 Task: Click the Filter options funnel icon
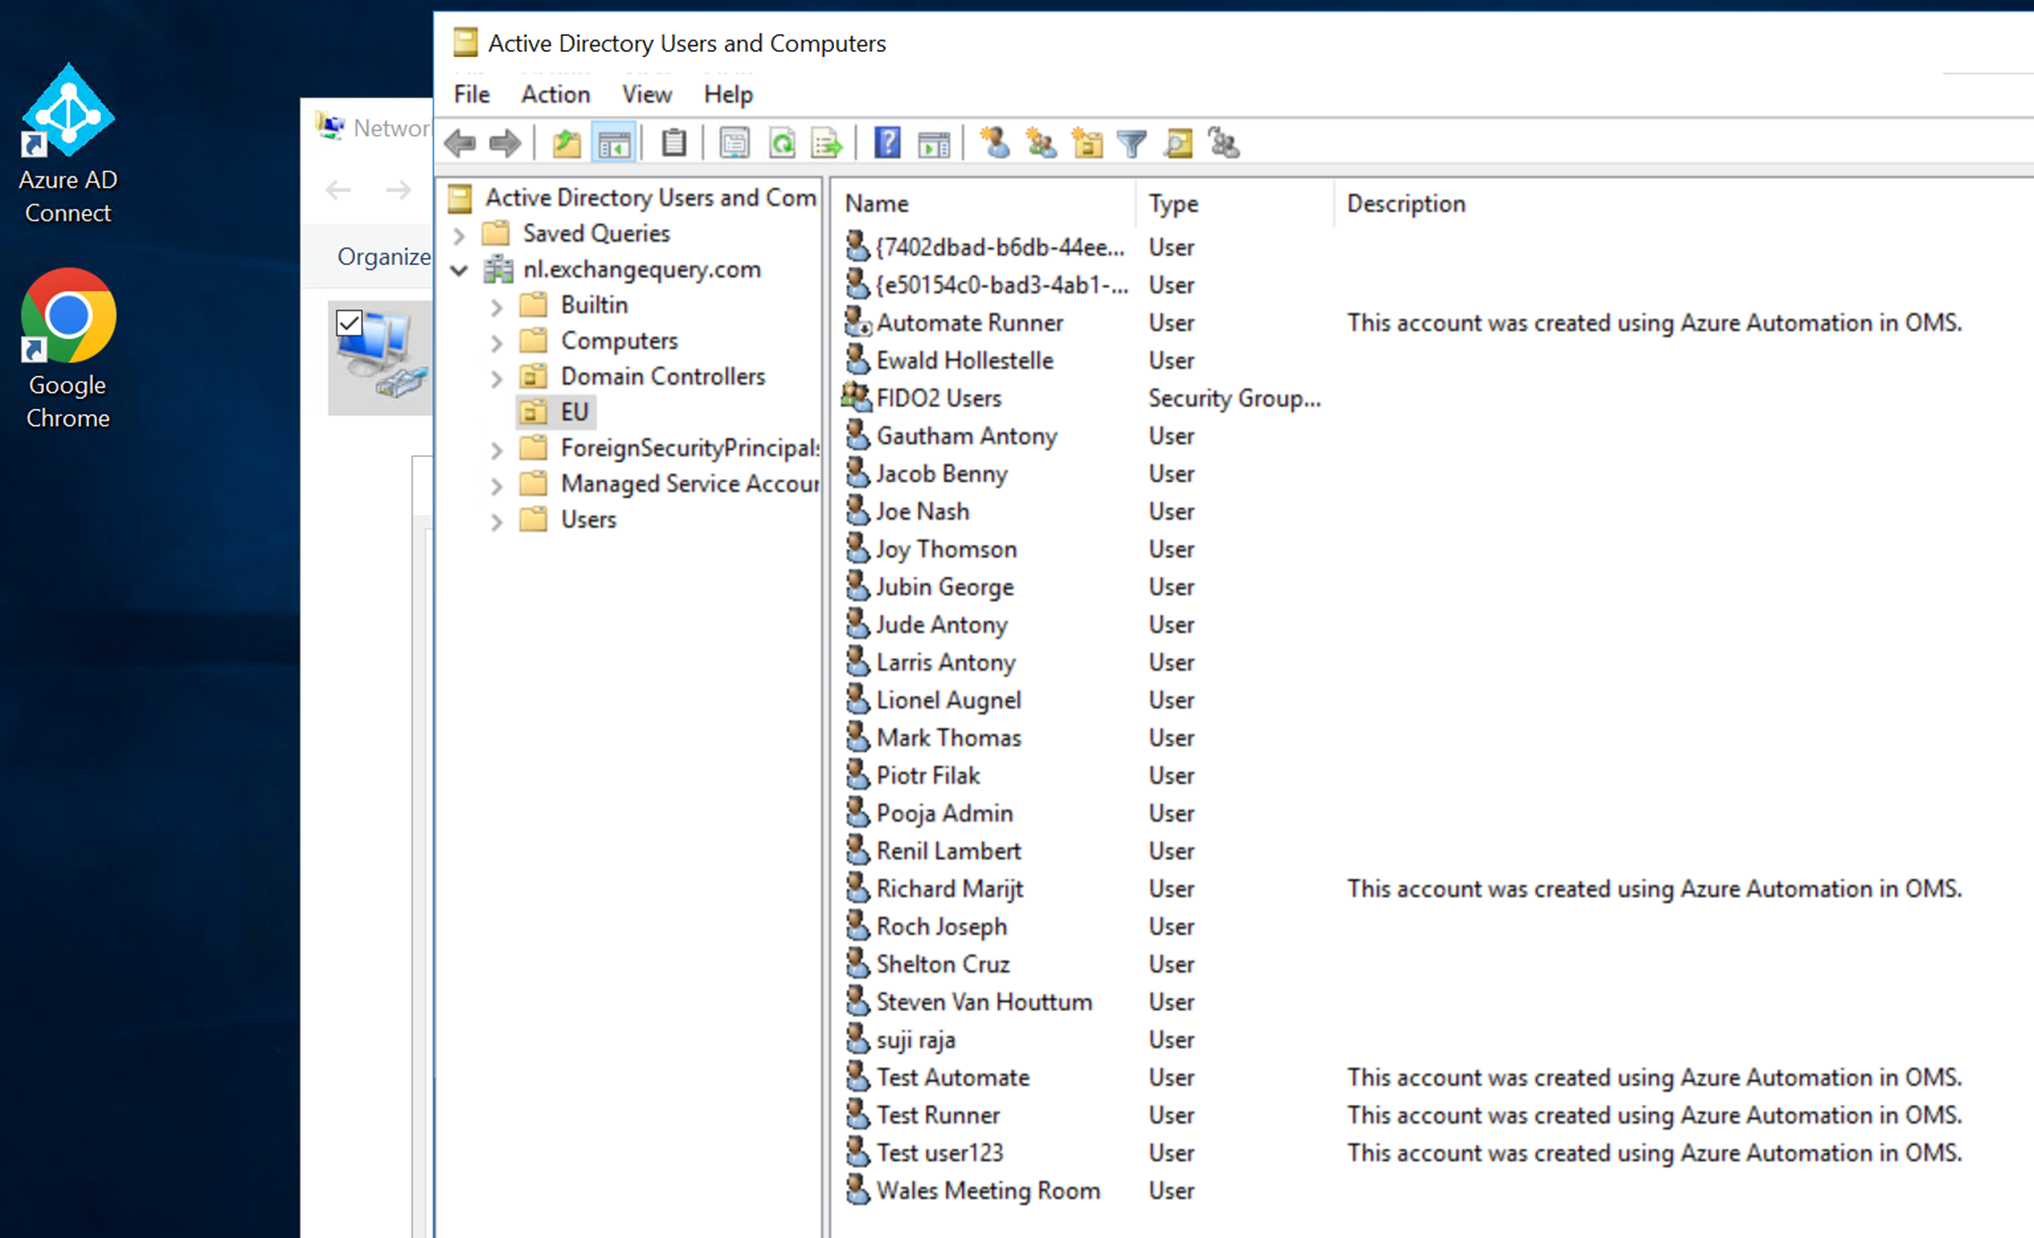click(1132, 144)
